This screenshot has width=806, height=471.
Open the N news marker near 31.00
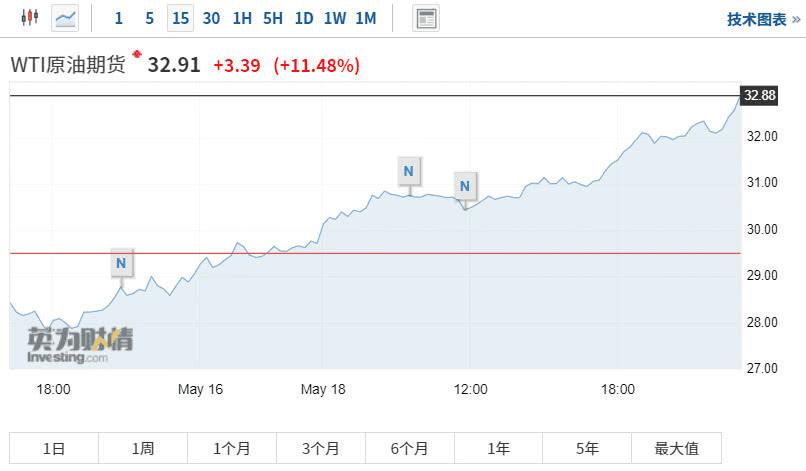click(x=408, y=171)
